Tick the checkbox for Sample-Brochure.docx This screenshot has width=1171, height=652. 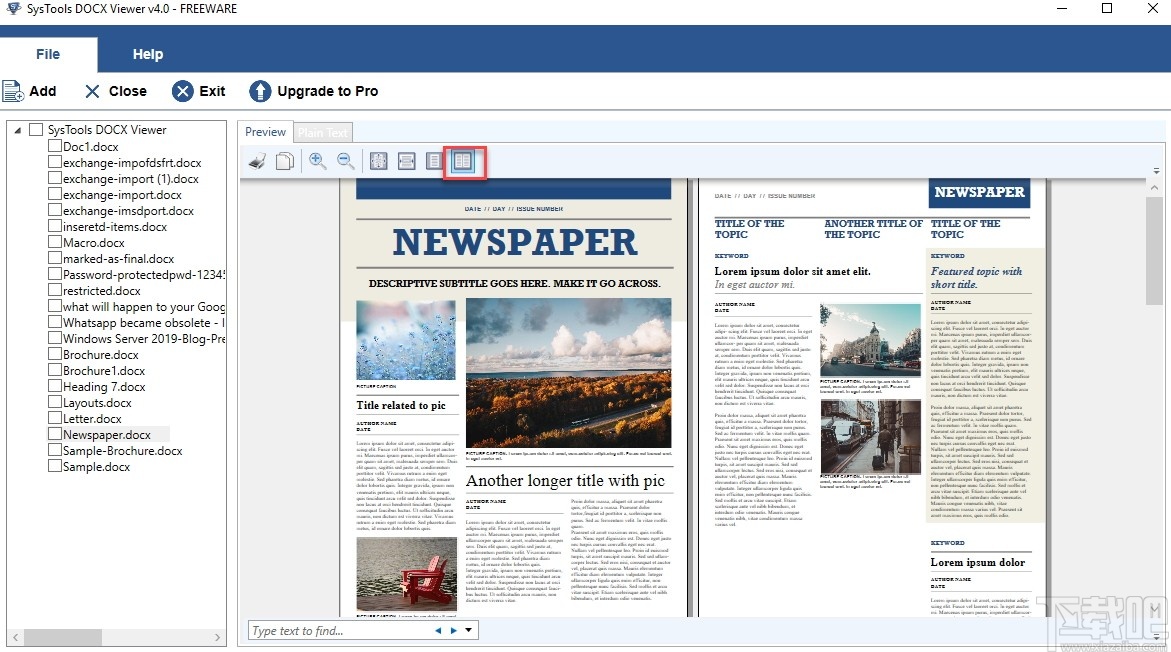pyautogui.click(x=53, y=450)
